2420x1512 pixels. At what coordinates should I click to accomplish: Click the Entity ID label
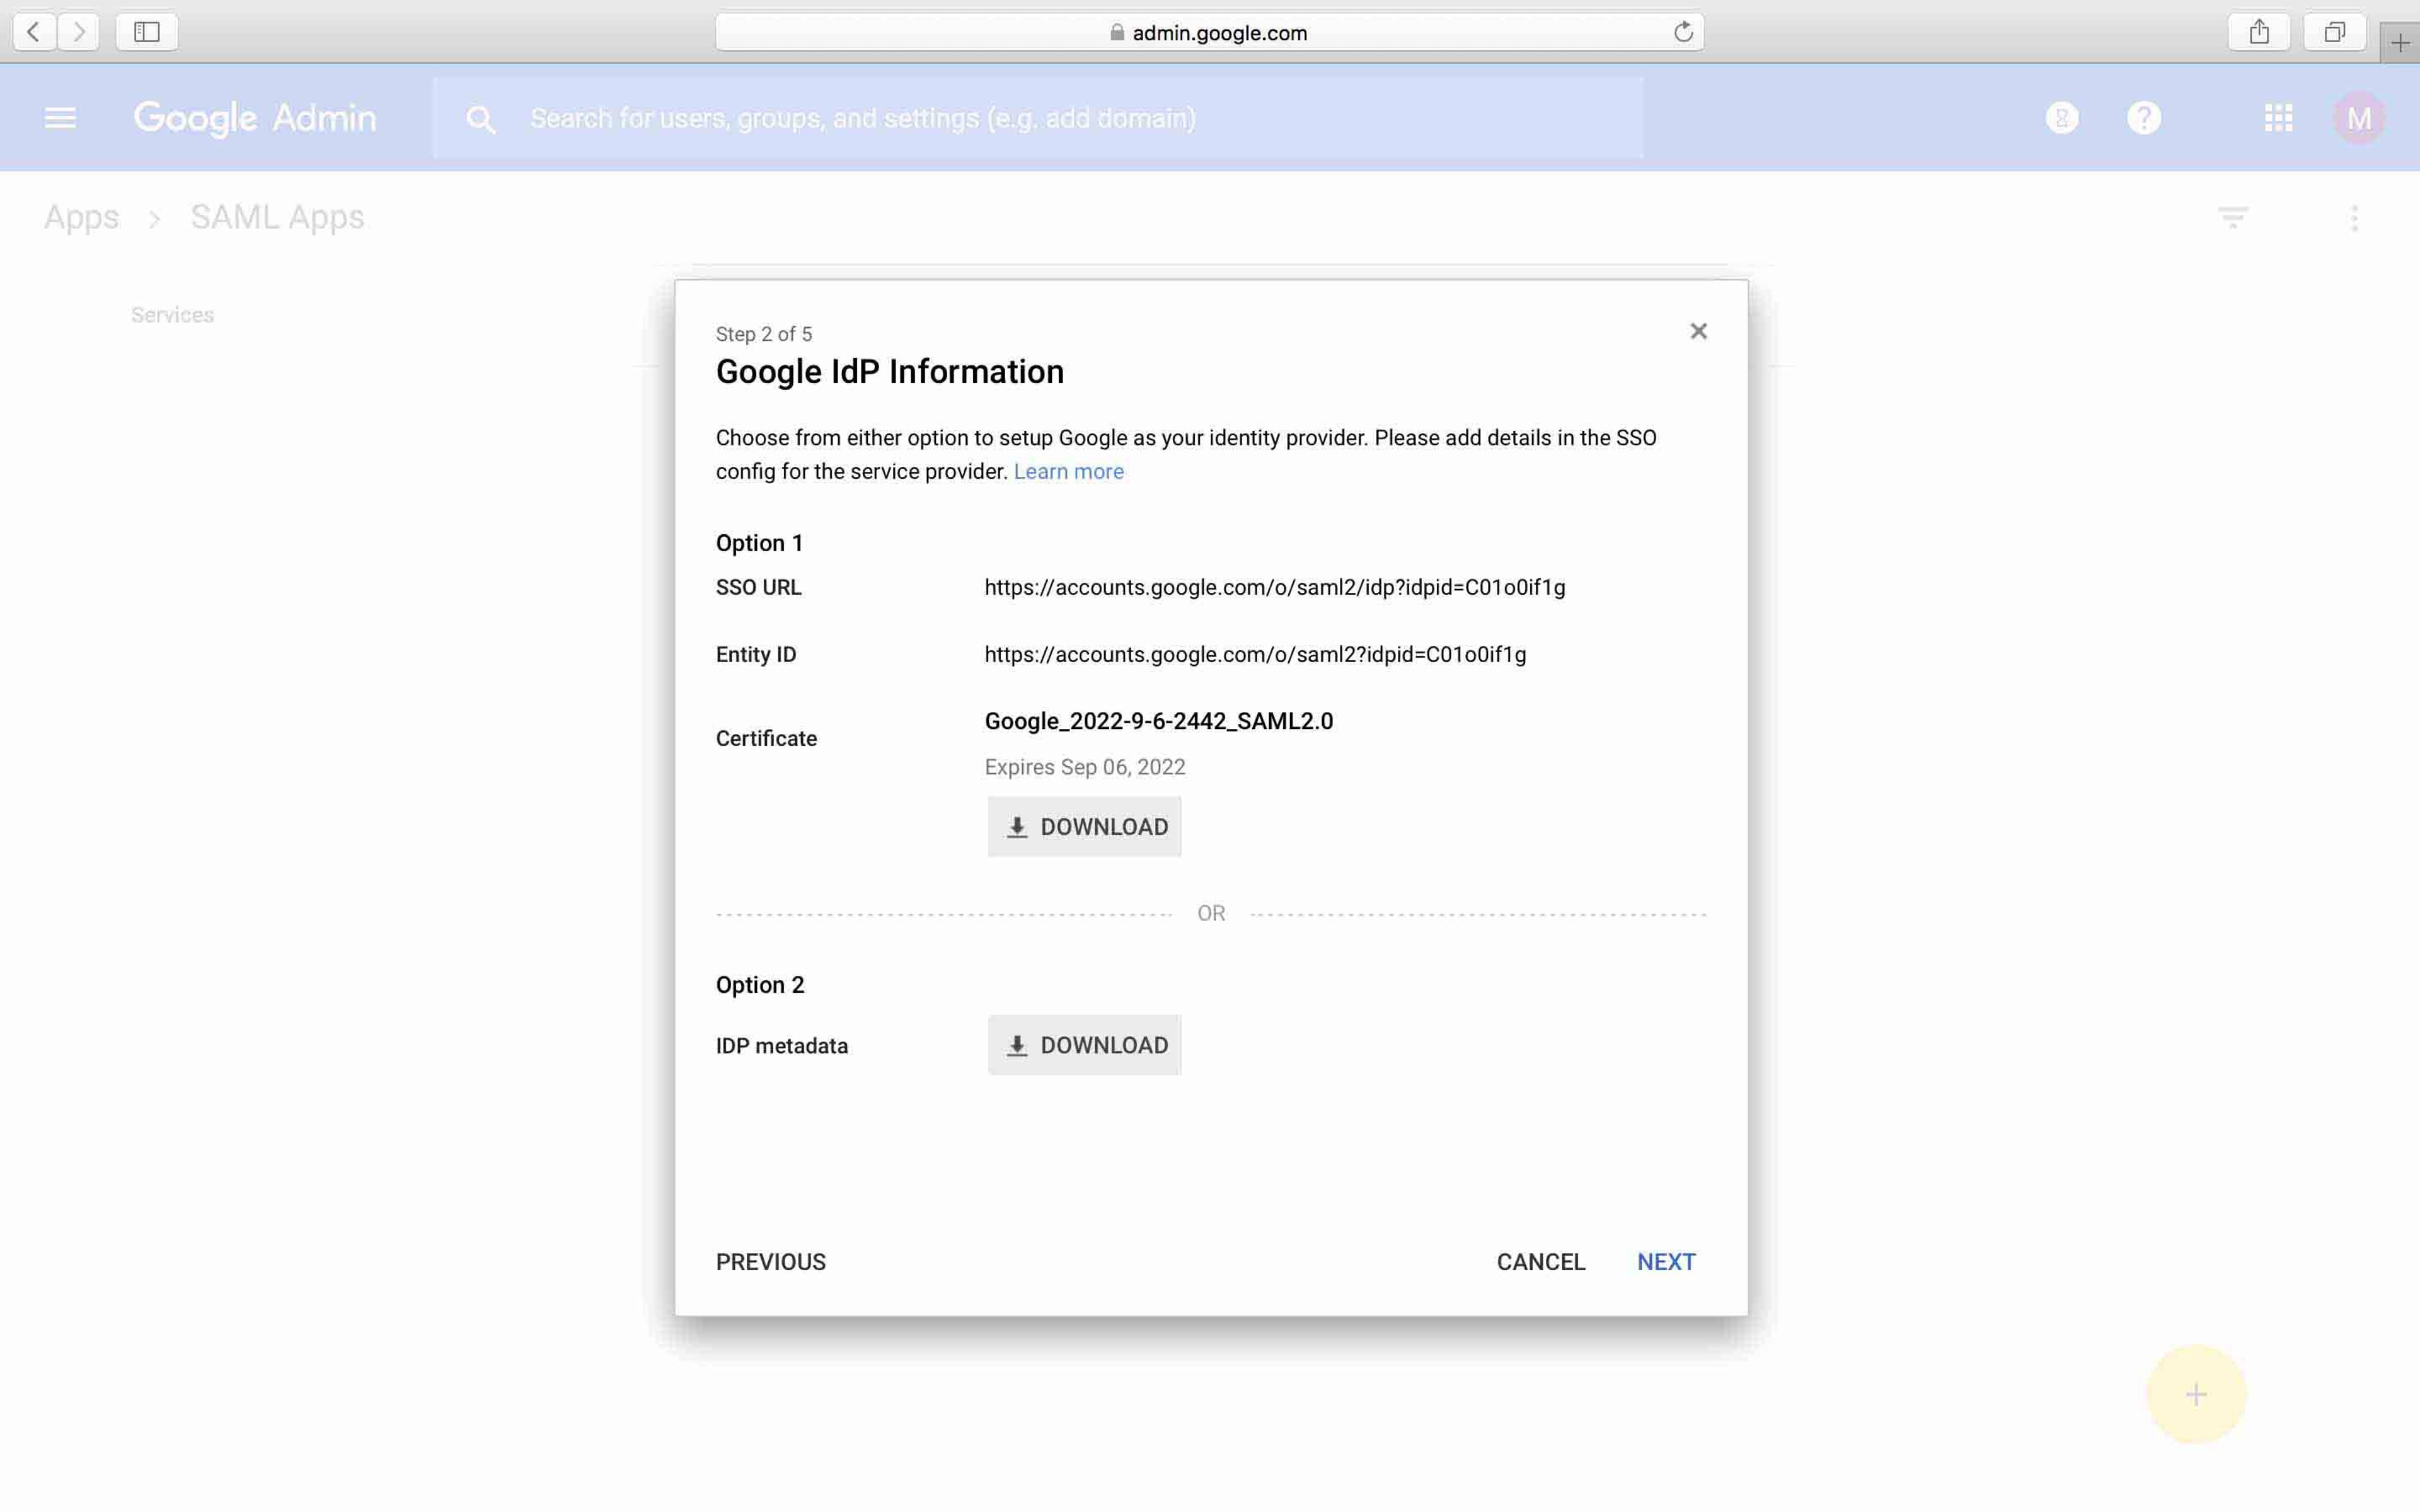(756, 654)
